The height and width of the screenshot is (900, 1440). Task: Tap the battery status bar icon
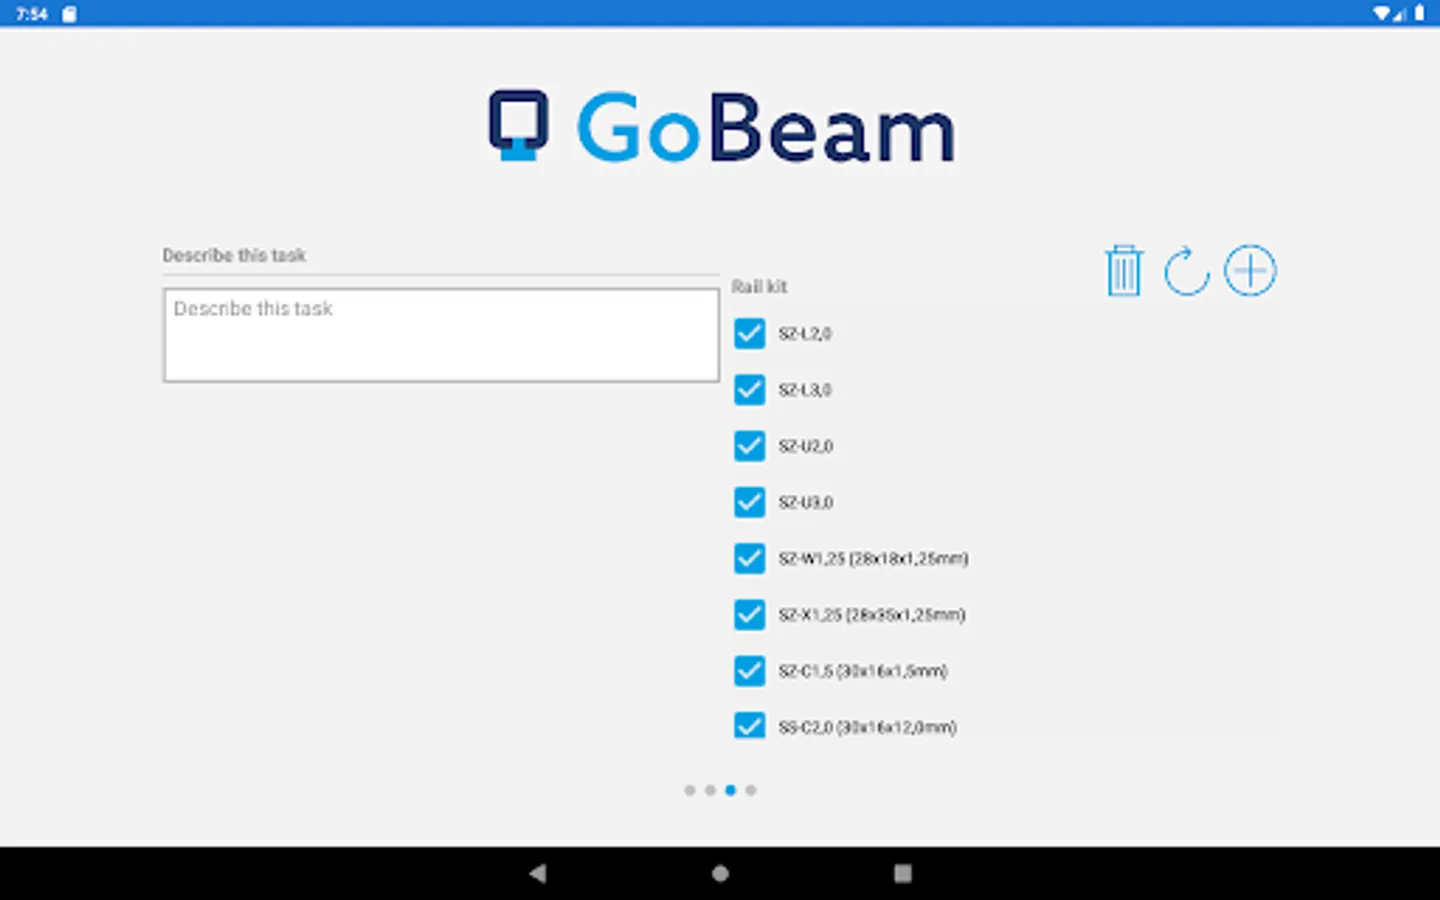pyautogui.click(x=1419, y=13)
